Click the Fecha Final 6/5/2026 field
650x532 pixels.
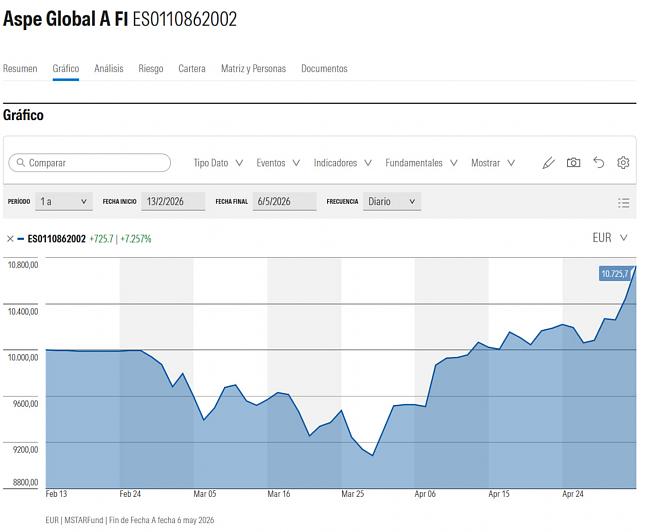[x=284, y=202]
